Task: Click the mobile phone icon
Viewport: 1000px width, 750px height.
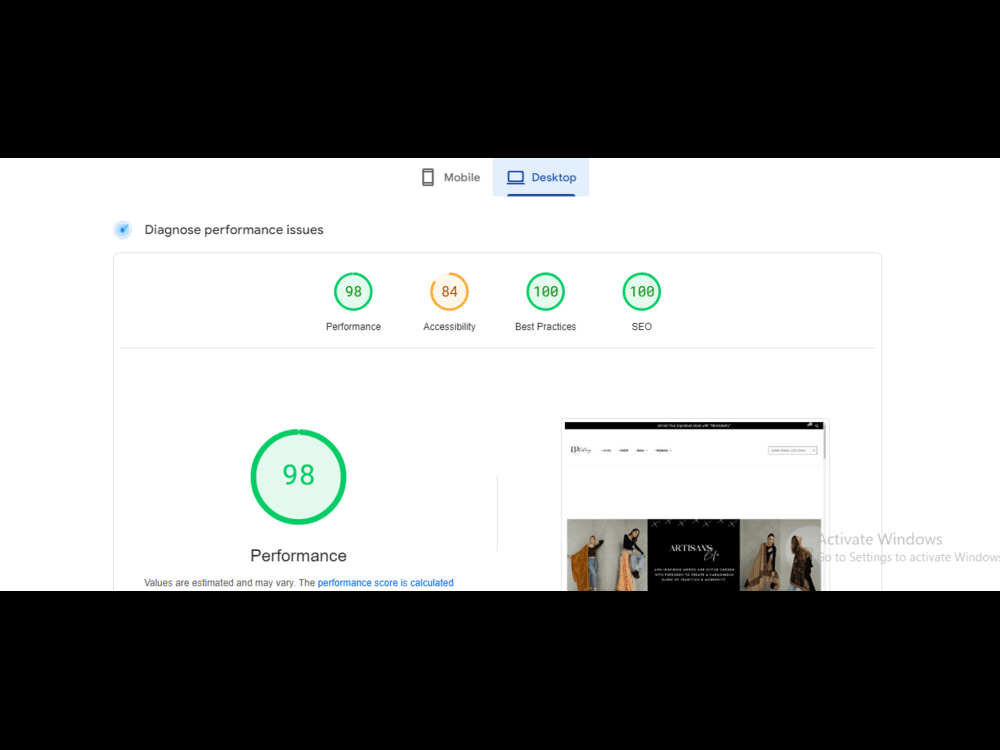Action: [428, 177]
